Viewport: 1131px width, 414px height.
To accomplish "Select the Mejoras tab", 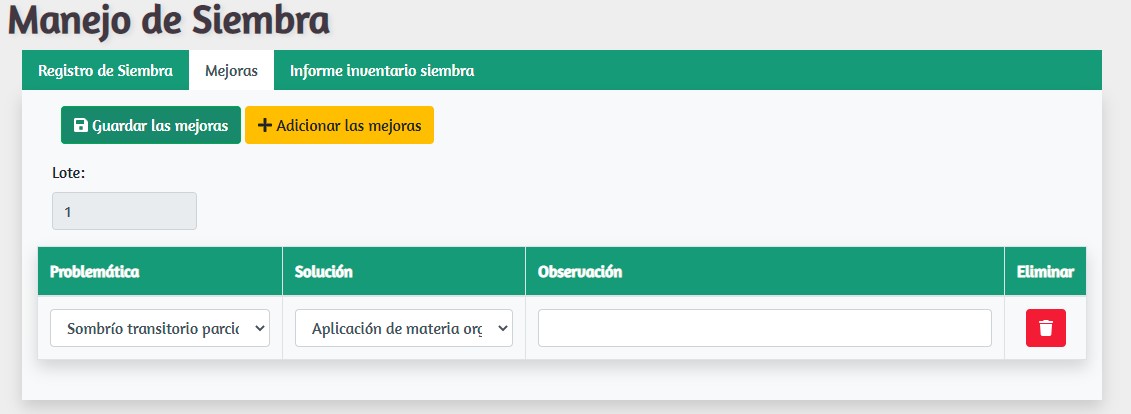I will coord(231,71).
